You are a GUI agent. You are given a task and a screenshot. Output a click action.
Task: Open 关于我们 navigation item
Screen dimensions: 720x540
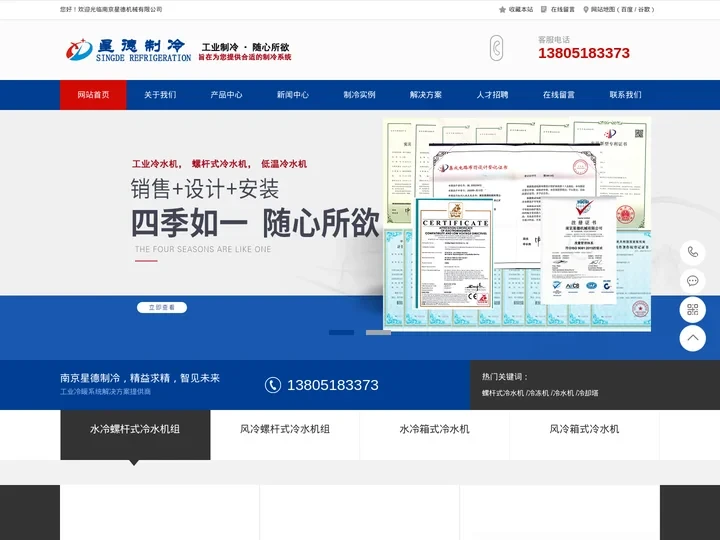(x=160, y=95)
